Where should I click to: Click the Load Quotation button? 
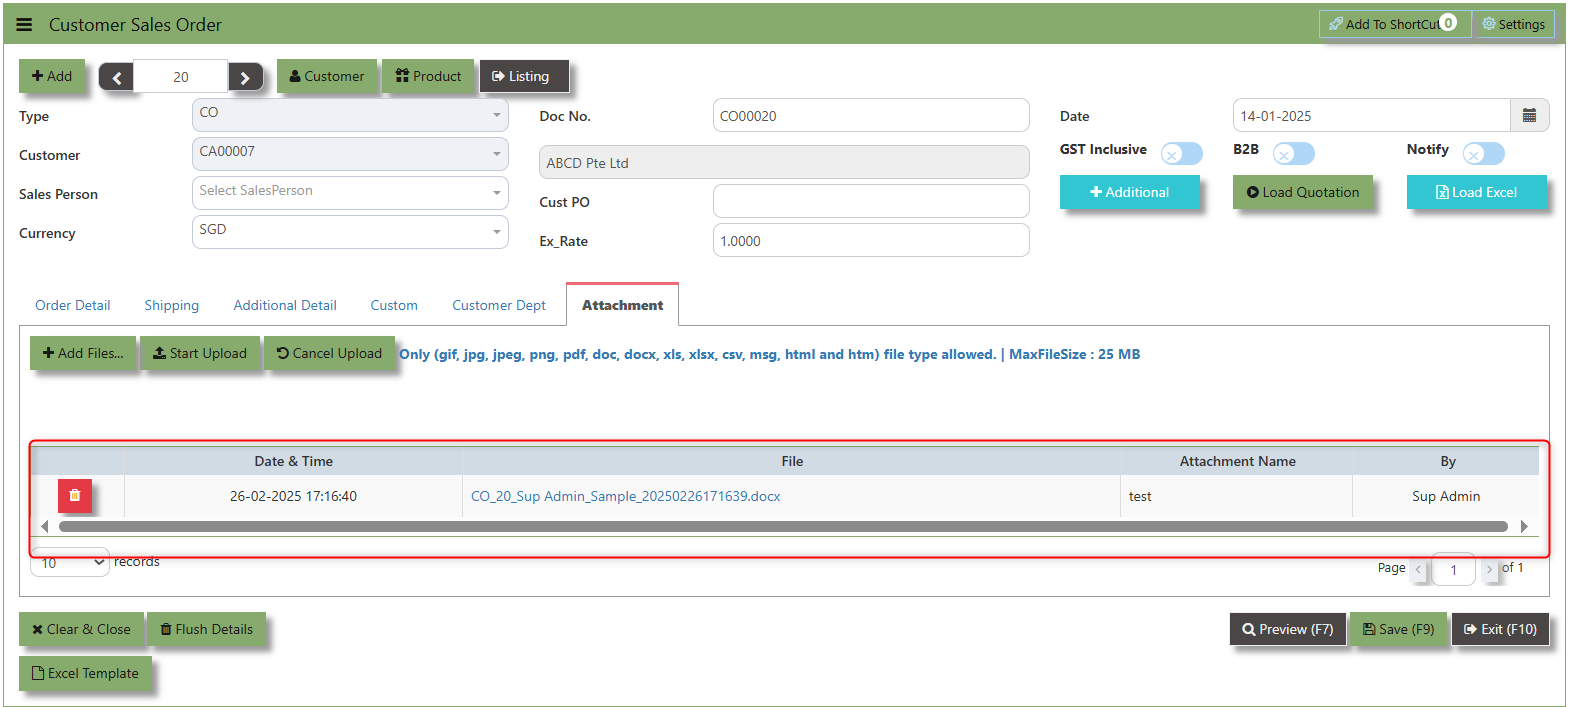point(1303,192)
